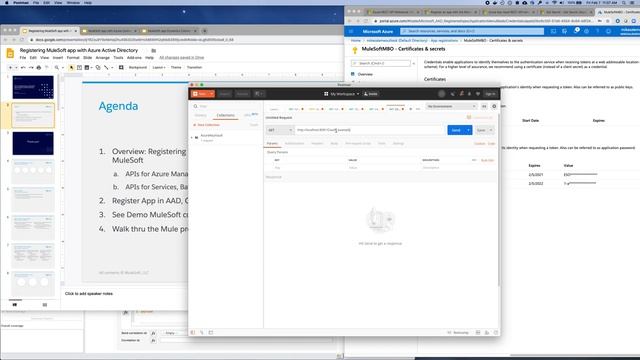640x360 pixels.
Task: Click the Save button in Postman
Action: (481, 130)
